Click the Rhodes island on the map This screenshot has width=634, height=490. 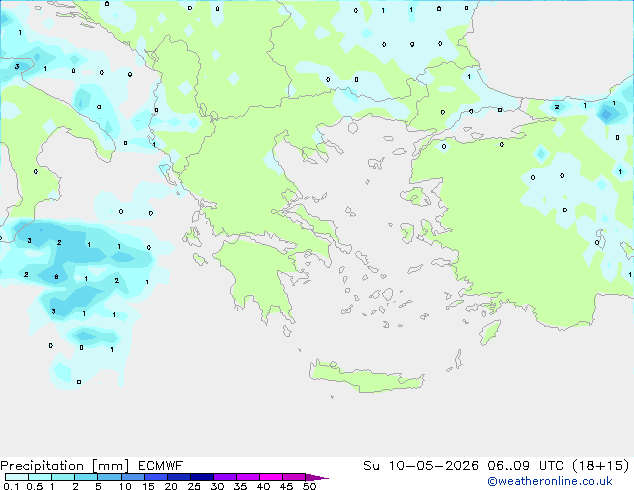pyautogui.click(x=490, y=332)
